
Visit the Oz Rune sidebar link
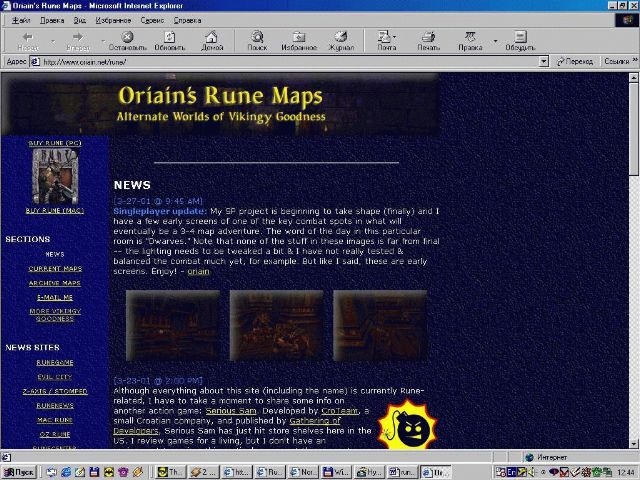pos(55,434)
